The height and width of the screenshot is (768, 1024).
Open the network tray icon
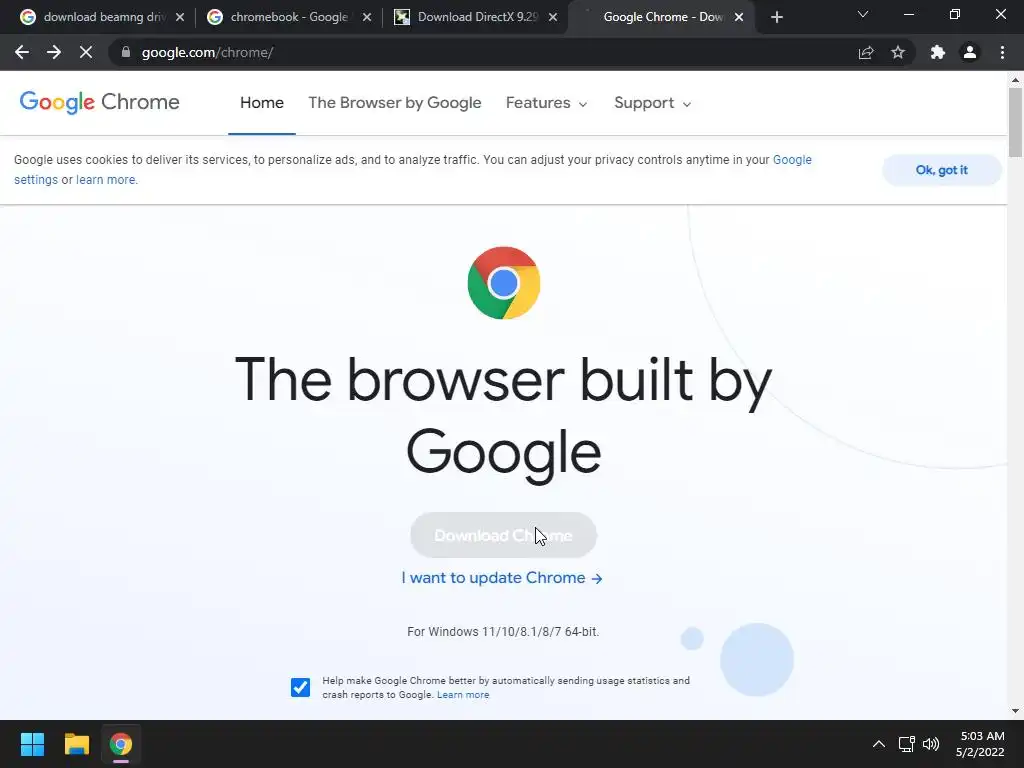click(906, 744)
